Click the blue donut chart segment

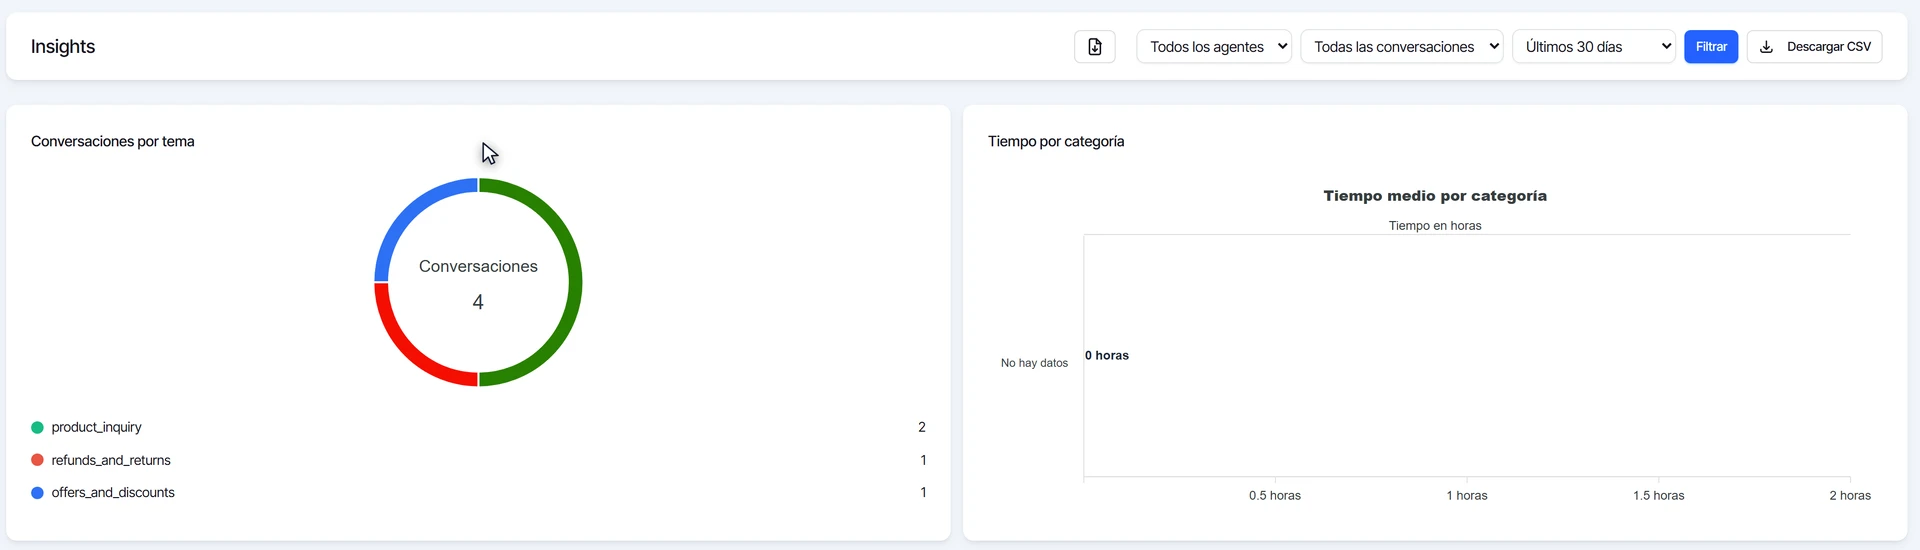tap(405, 209)
